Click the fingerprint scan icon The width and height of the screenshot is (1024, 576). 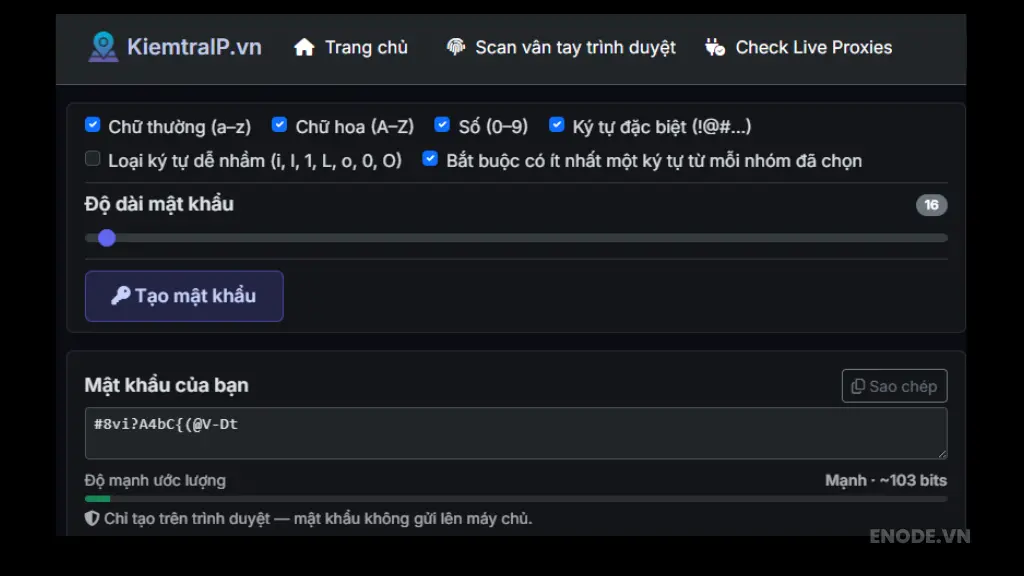[456, 47]
